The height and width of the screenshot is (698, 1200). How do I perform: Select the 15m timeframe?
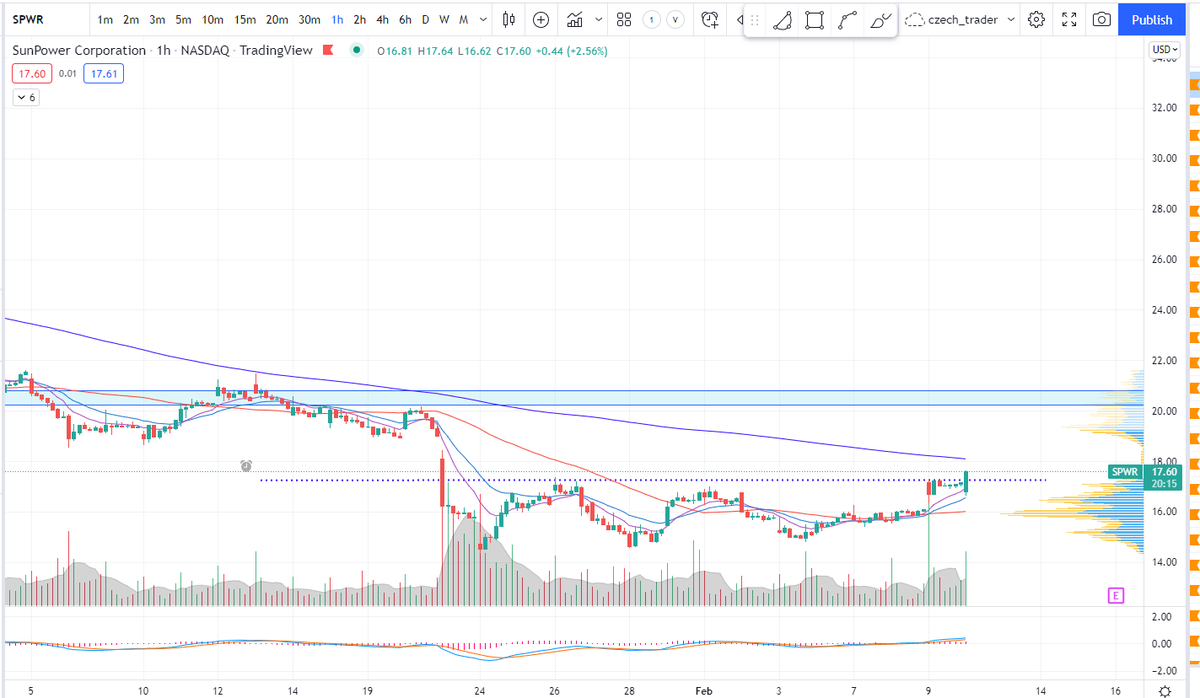click(244, 19)
